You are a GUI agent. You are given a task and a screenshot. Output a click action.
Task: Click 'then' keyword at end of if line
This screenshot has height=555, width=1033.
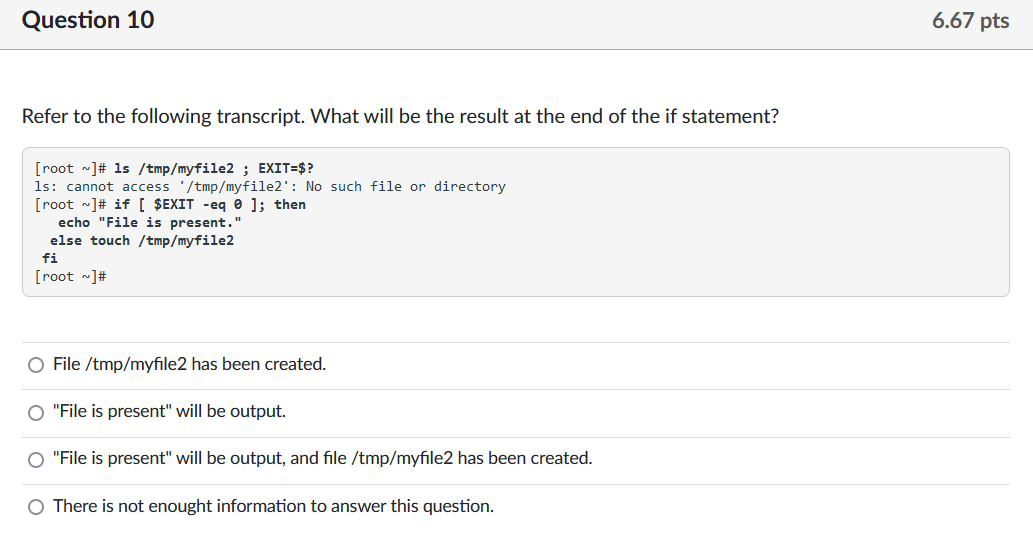pos(290,204)
